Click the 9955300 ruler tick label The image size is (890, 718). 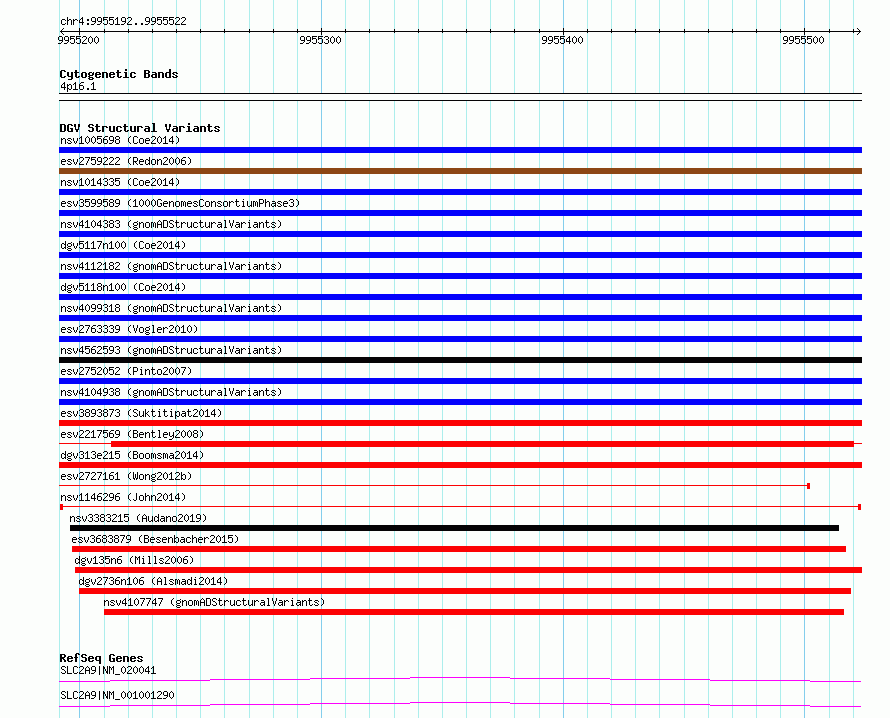320,40
